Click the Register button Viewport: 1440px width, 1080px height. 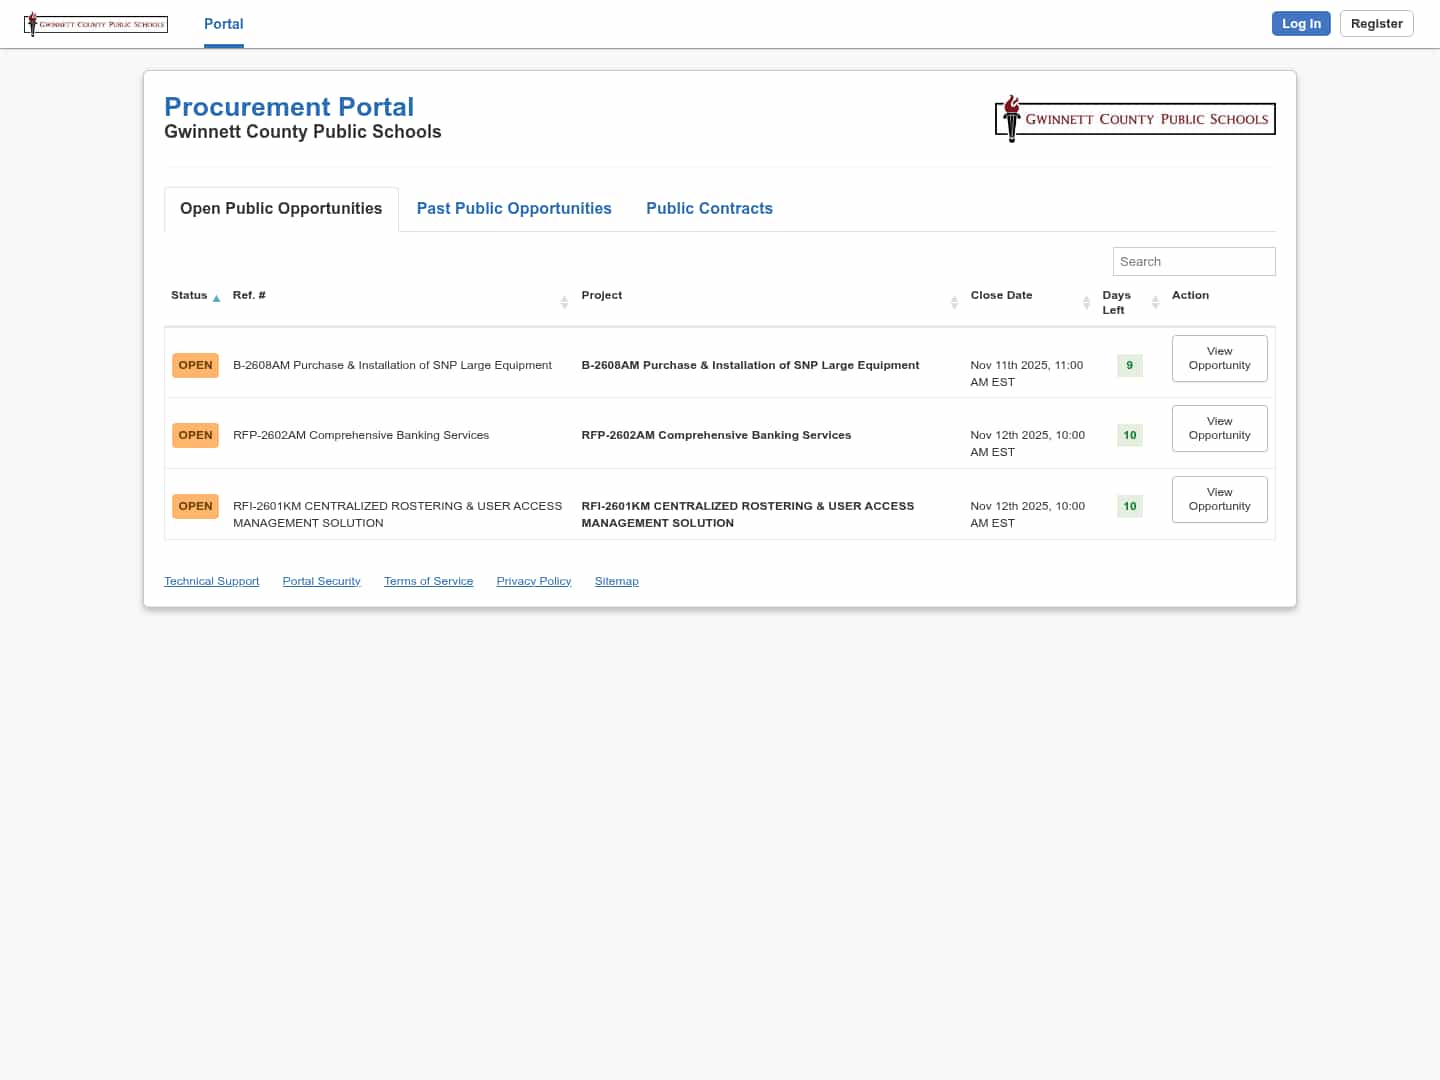1376,24
